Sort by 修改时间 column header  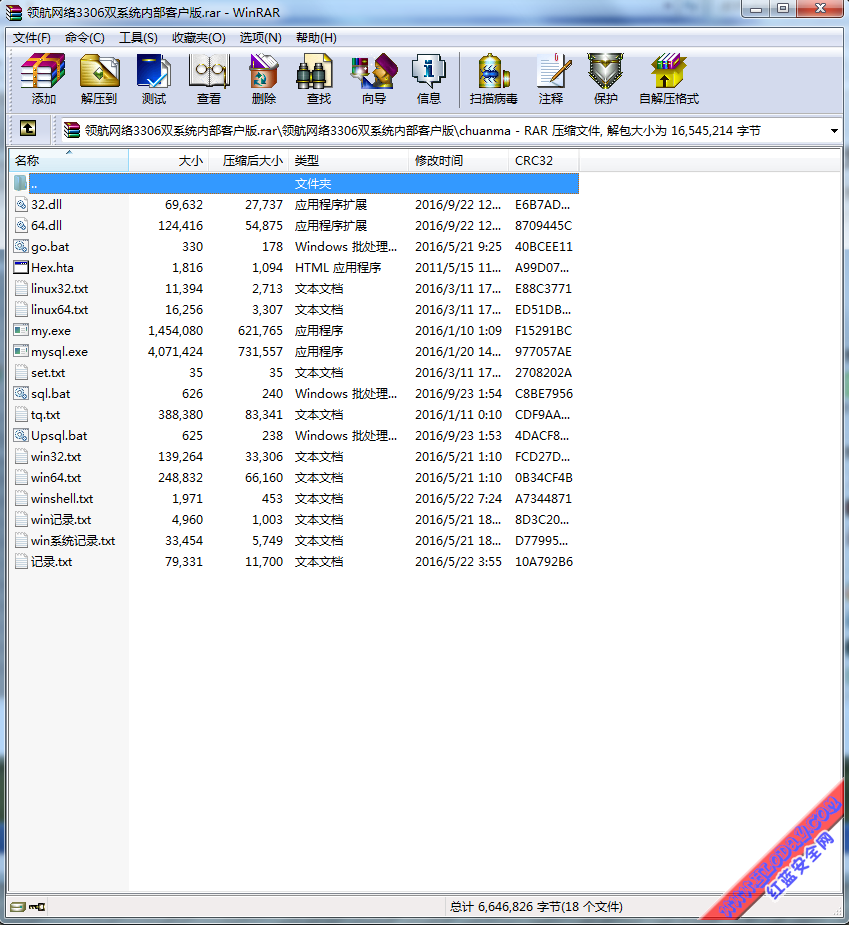pos(458,160)
